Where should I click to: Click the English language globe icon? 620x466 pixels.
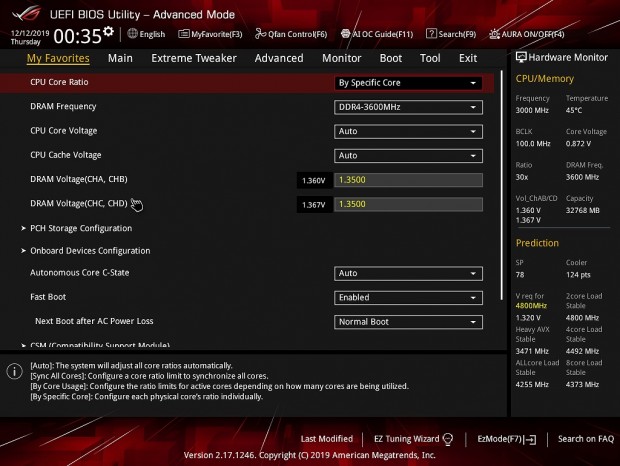click(132, 34)
